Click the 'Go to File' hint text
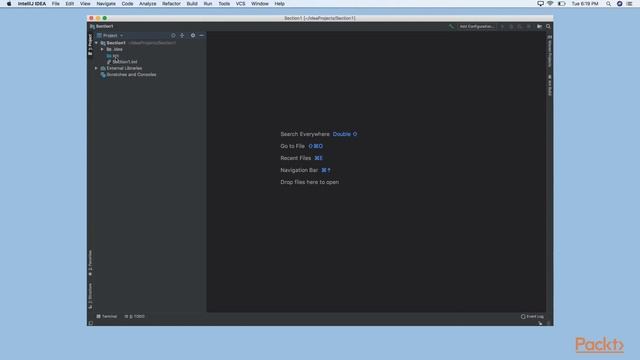The image size is (640, 360). (x=293, y=146)
